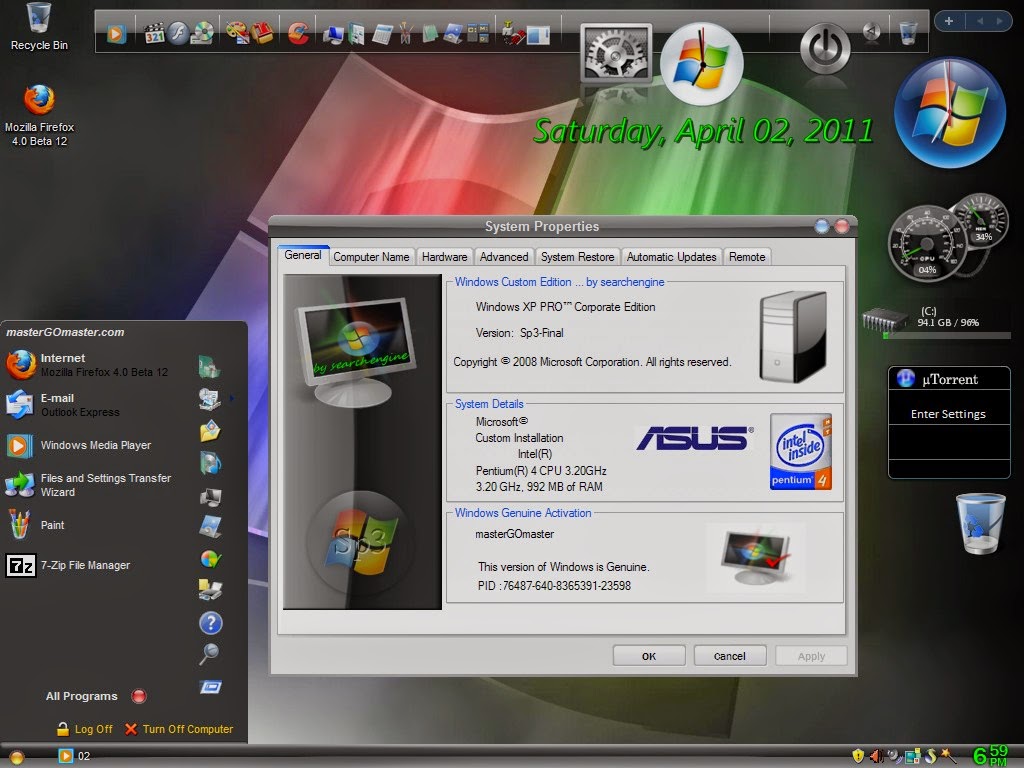Expand All Programs in Start menu
1024x768 pixels.
pos(95,696)
